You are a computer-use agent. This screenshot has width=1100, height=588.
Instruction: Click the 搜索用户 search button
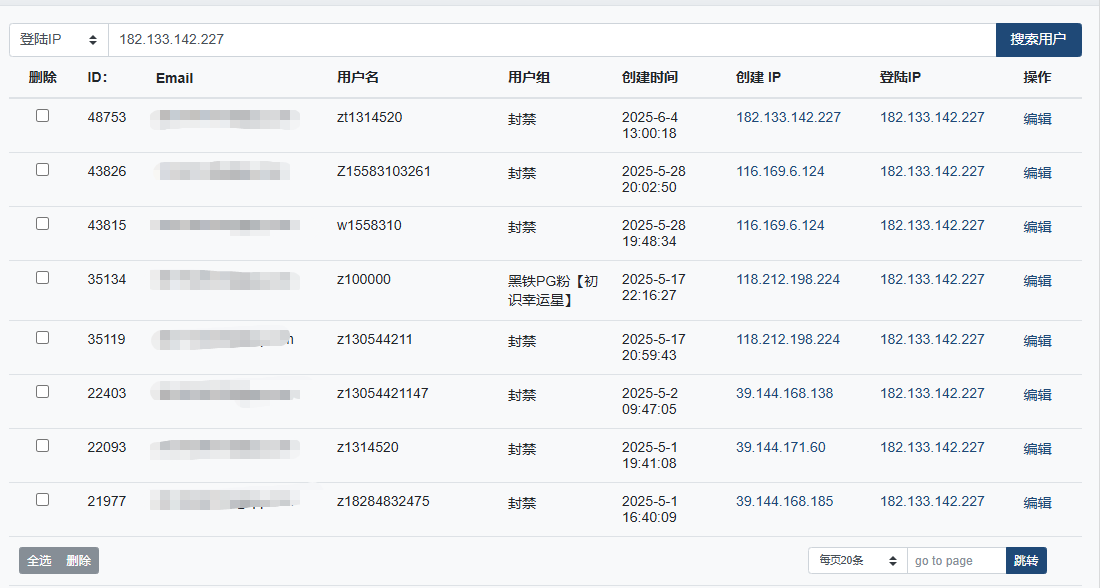pos(1038,40)
